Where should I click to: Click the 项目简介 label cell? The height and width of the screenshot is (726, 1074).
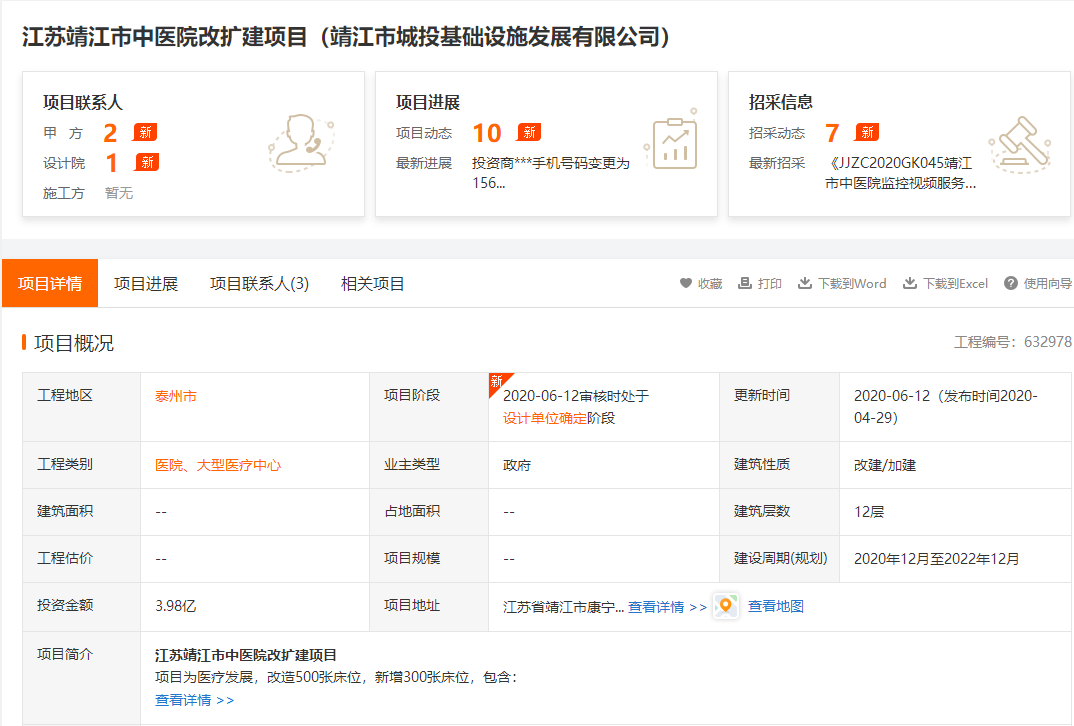coord(82,678)
